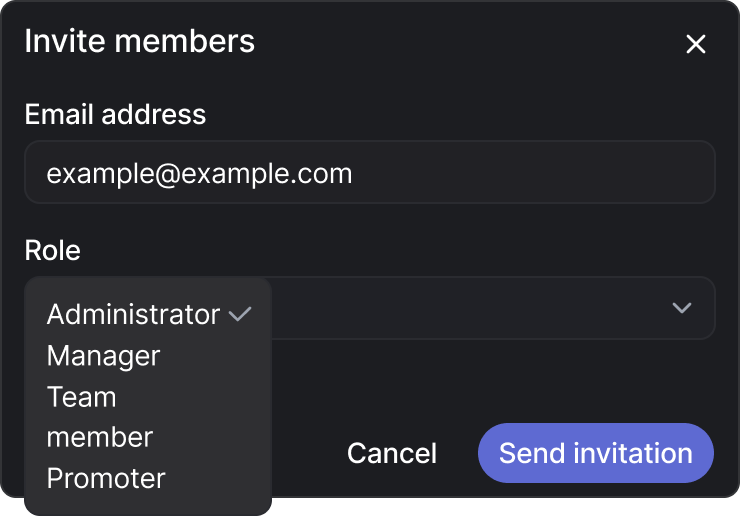740x516 pixels.
Task: Click the Send invitation button
Action: [595, 453]
